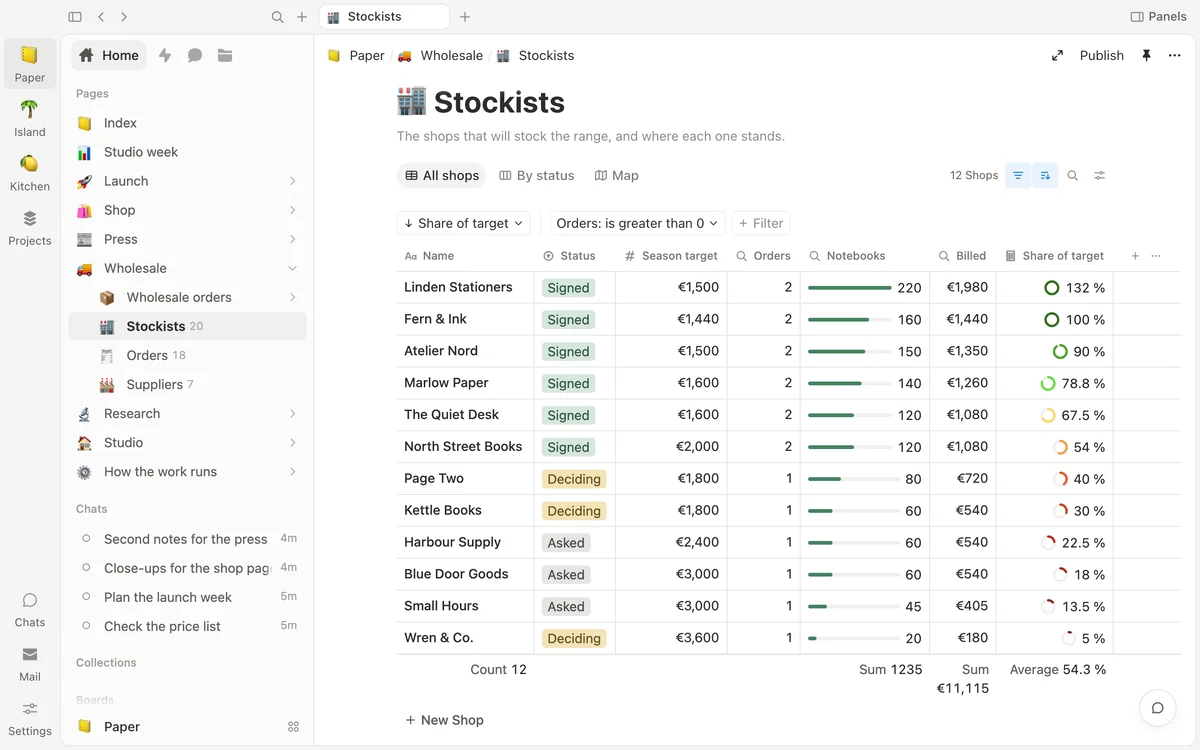1200x750 pixels.
Task: Toggle the filter icon in view toolbar
Action: click(x=1018, y=176)
